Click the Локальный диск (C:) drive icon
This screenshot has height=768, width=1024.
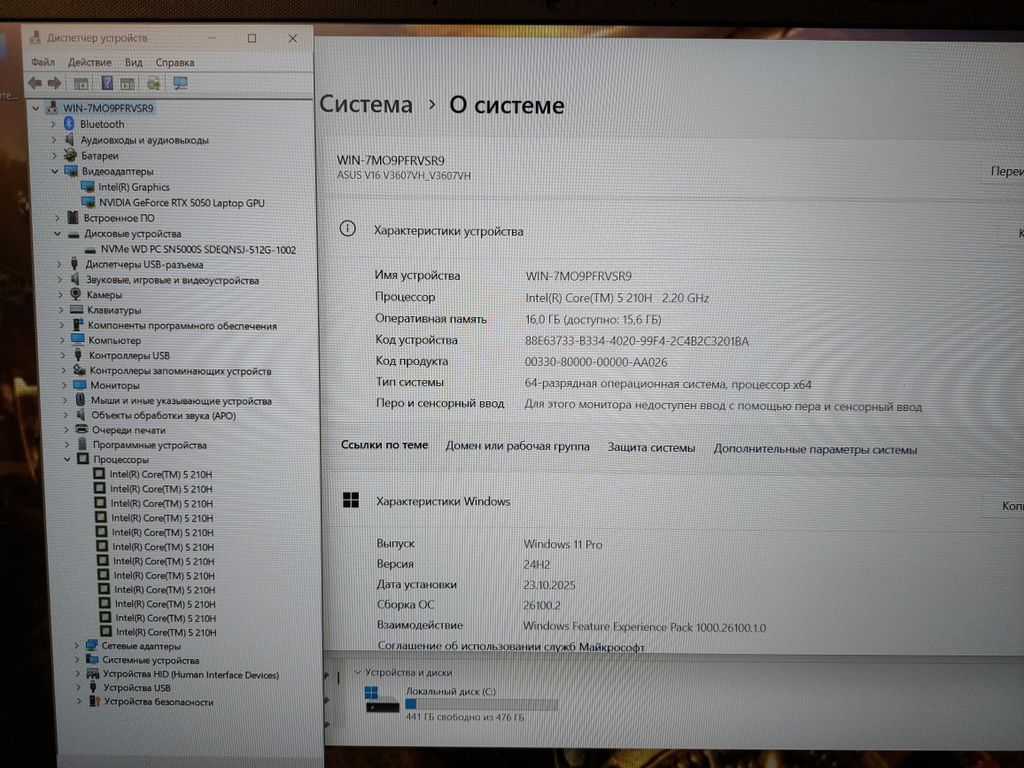[382, 698]
